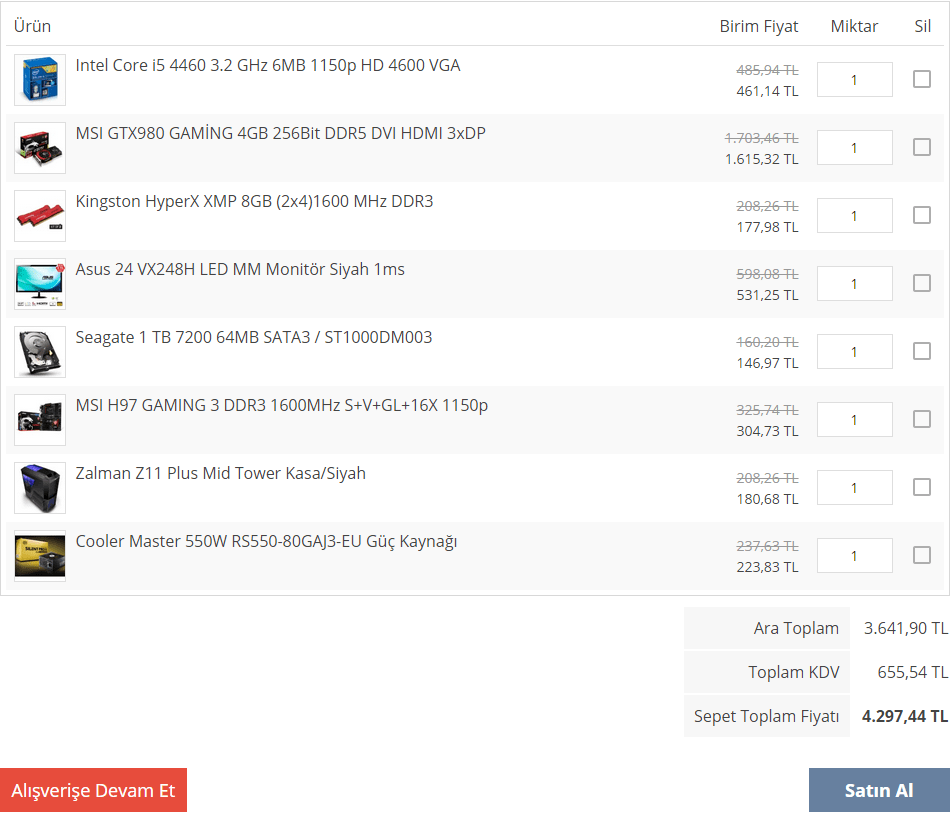
Task: Click the Ürün column header
Action: [x=32, y=26]
